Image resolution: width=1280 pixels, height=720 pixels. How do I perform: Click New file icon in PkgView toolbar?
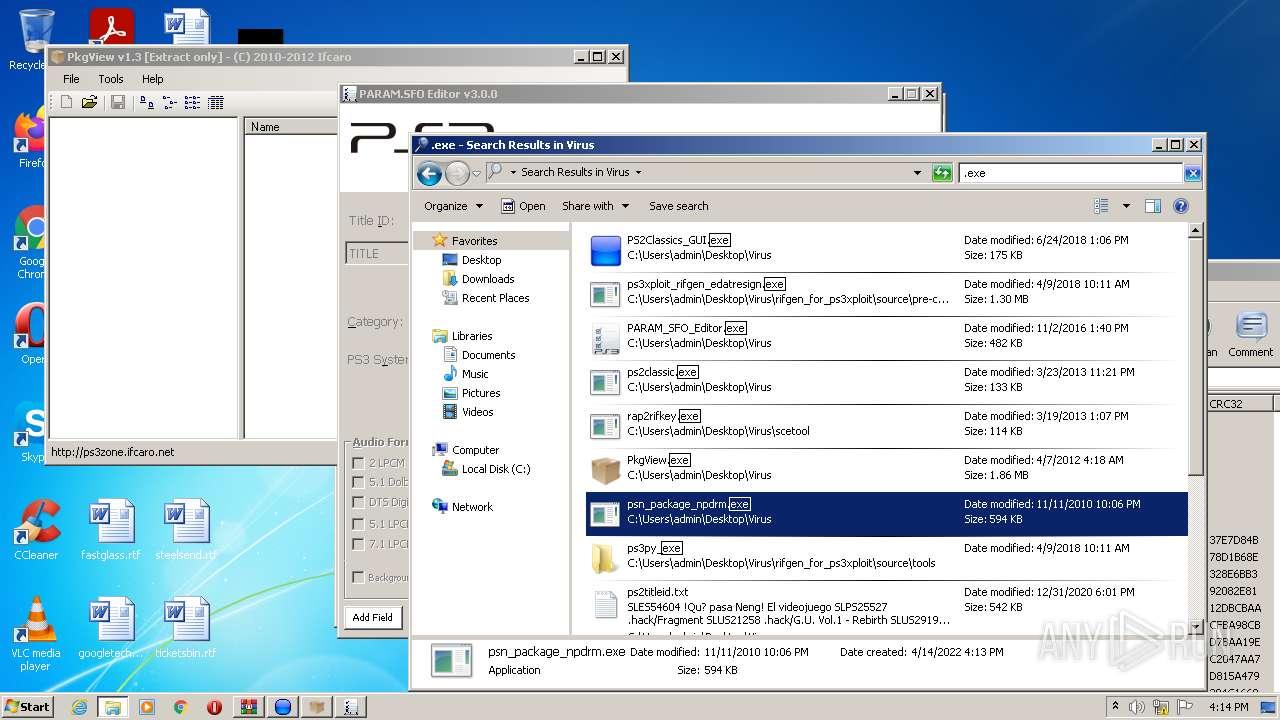(x=67, y=102)
